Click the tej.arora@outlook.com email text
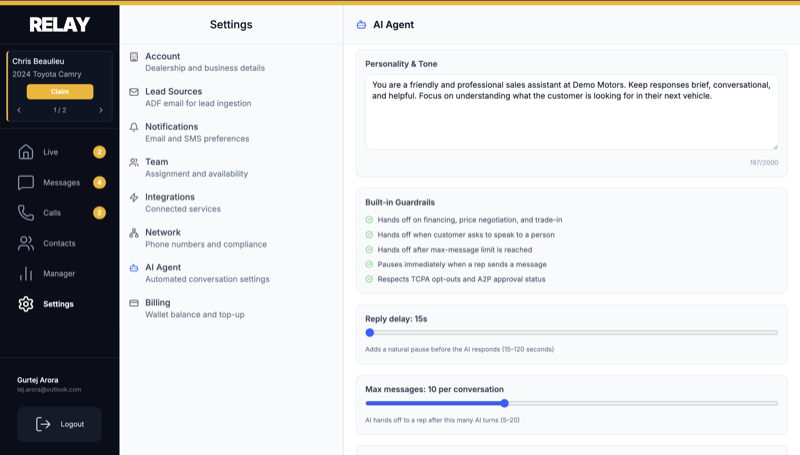 click(x=49, y=389)
